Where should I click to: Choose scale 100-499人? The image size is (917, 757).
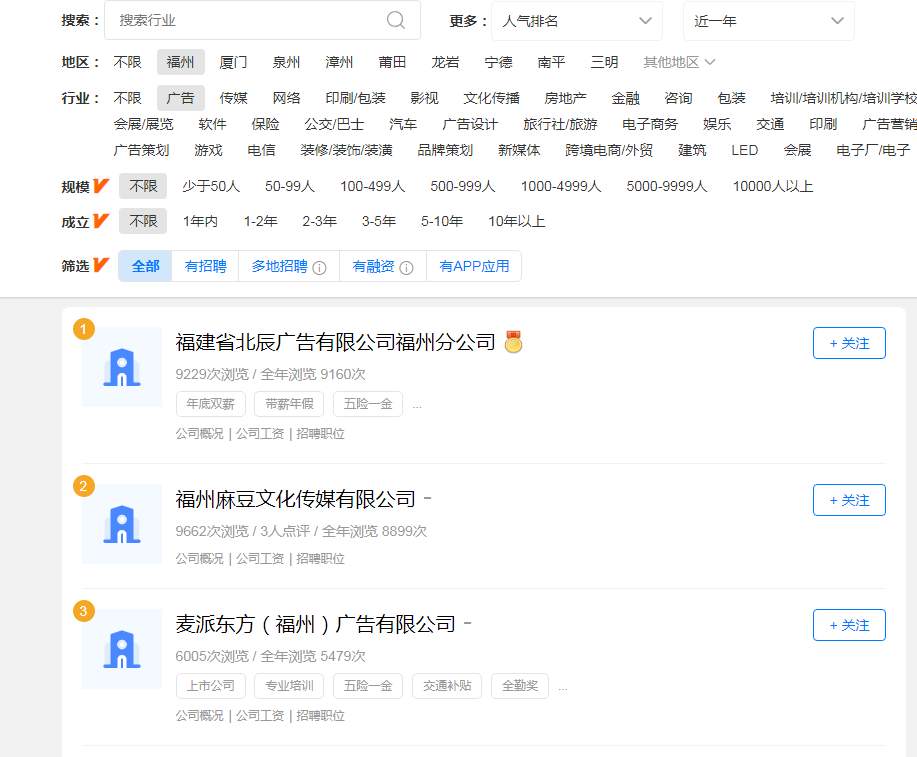coord(373,186)
